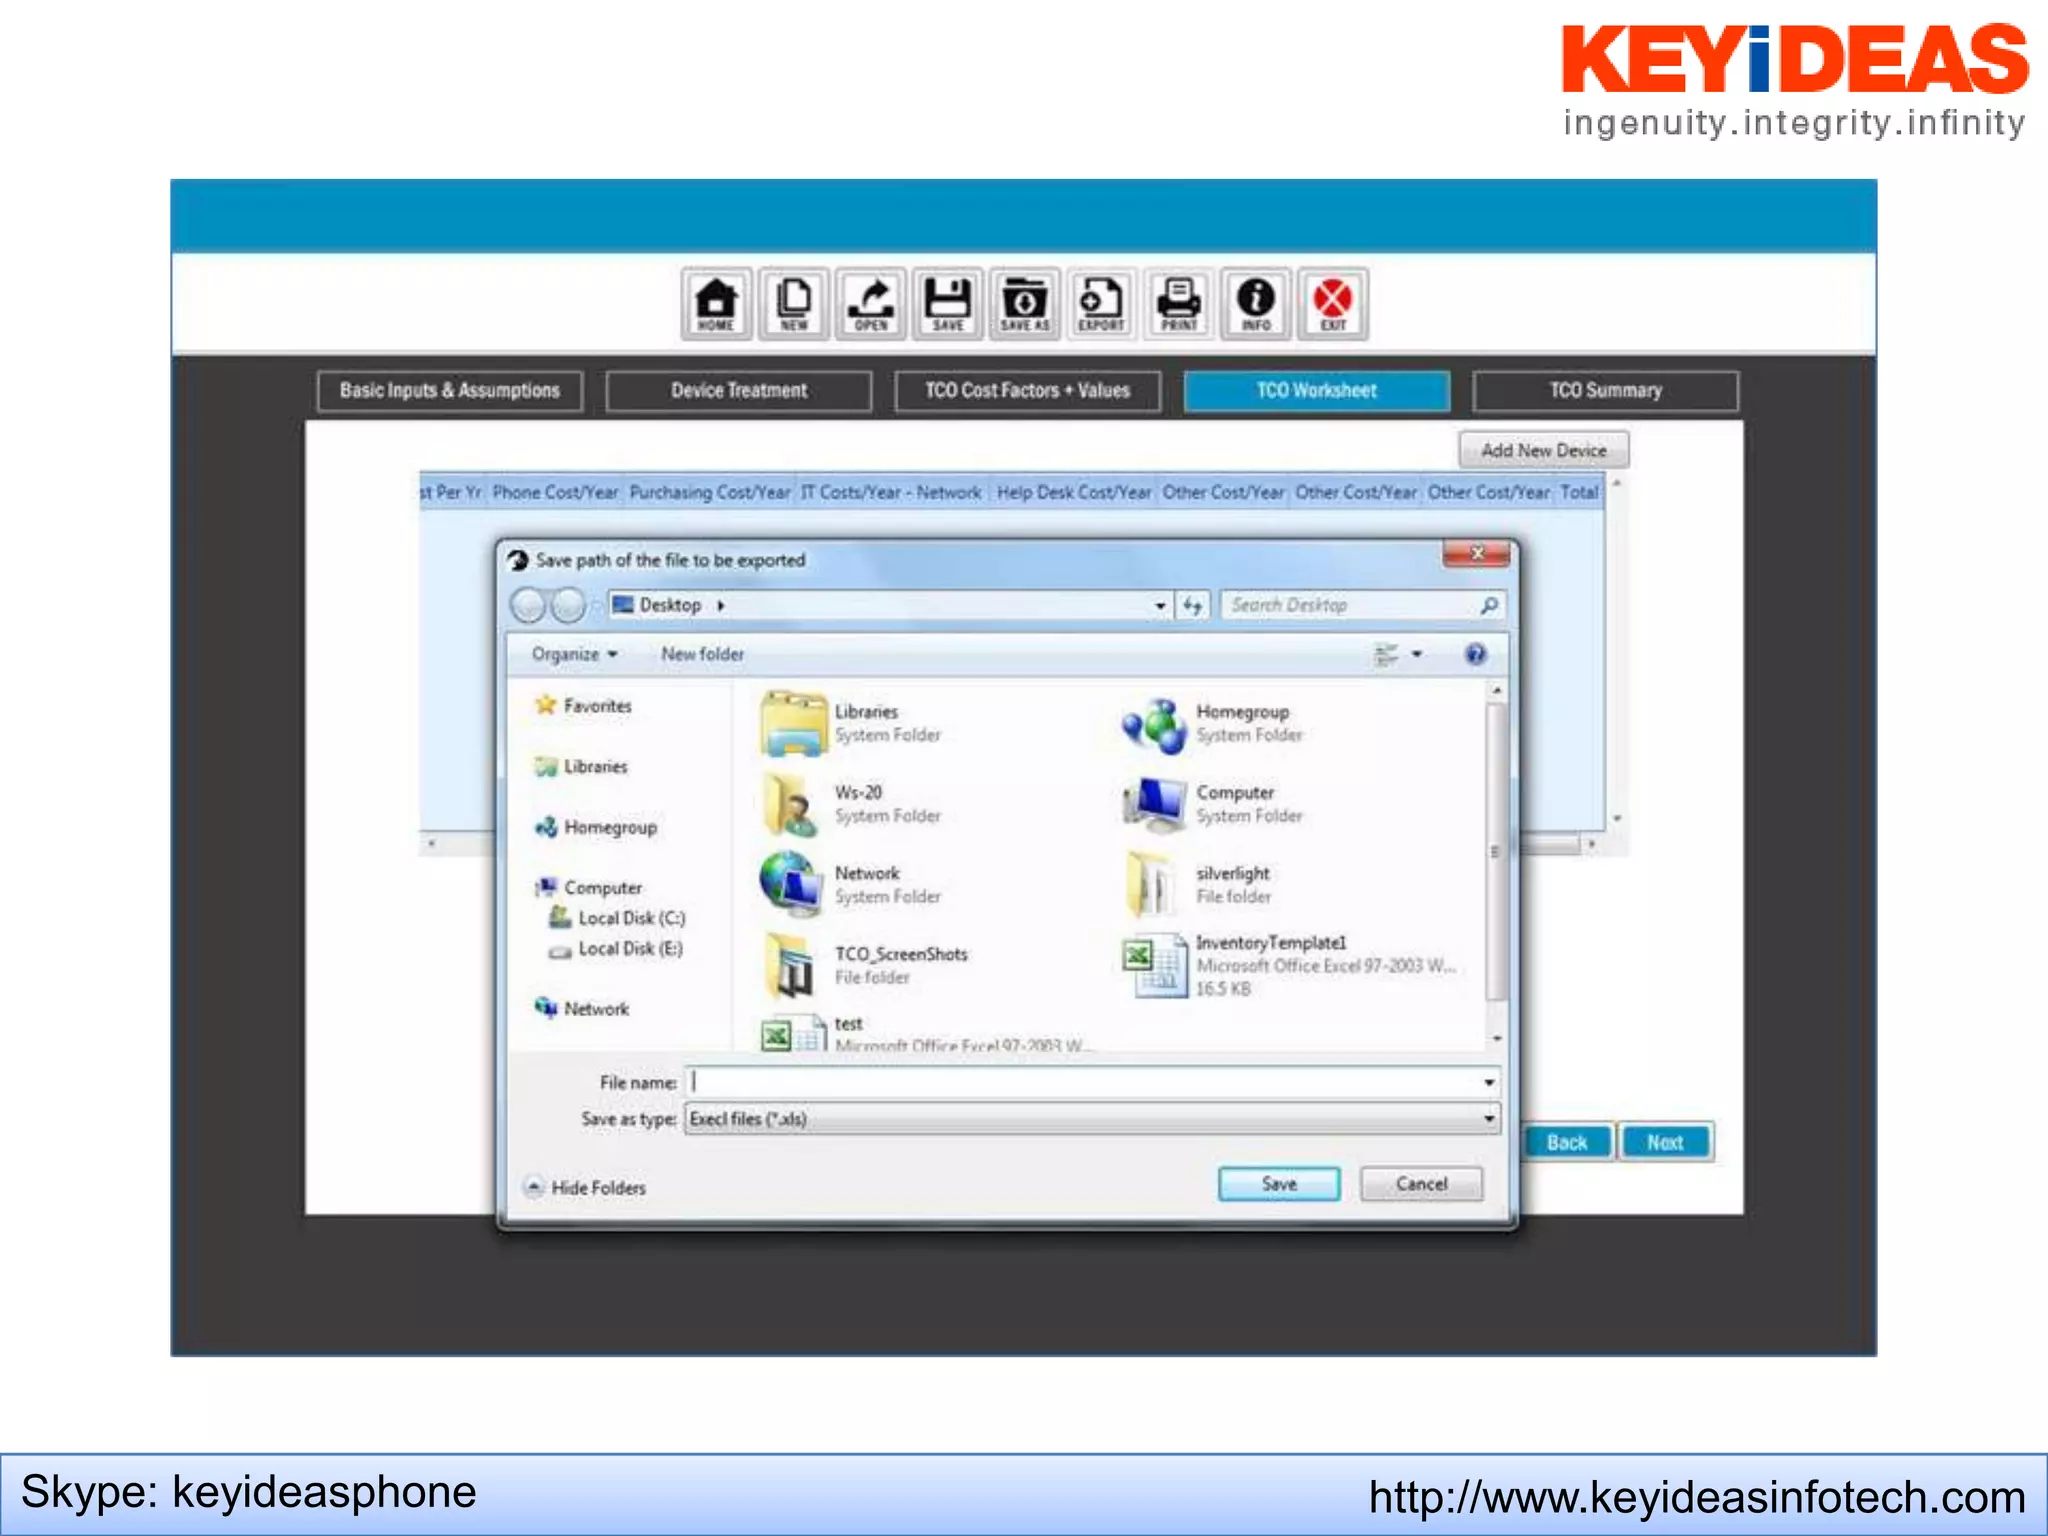Select the TCO_ScreenShots folder icon
The width and height of the screenshot is (2048, 1536).
pos(791,966)
